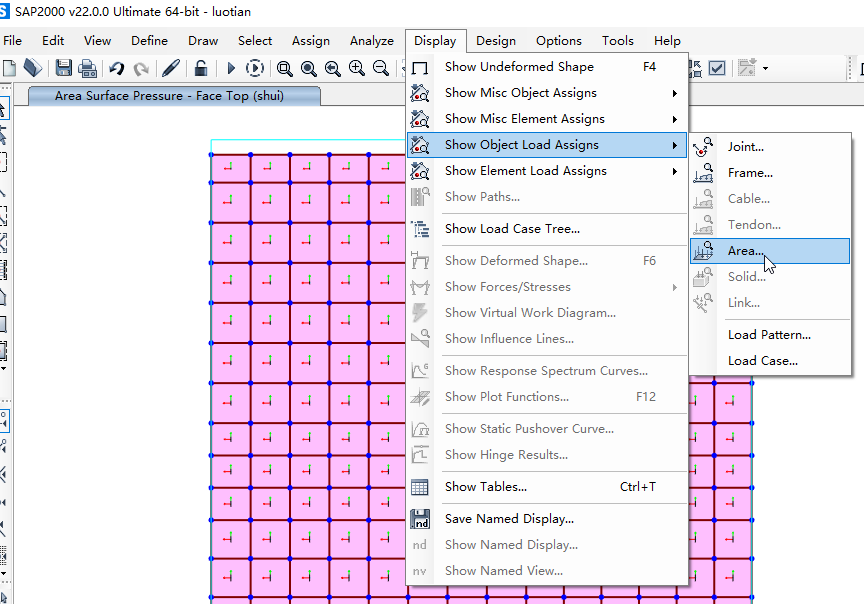Viewport: 864px width, 604px height.
Task: Choose Frame... in load assigns submenu
Action: coord(749,173)
